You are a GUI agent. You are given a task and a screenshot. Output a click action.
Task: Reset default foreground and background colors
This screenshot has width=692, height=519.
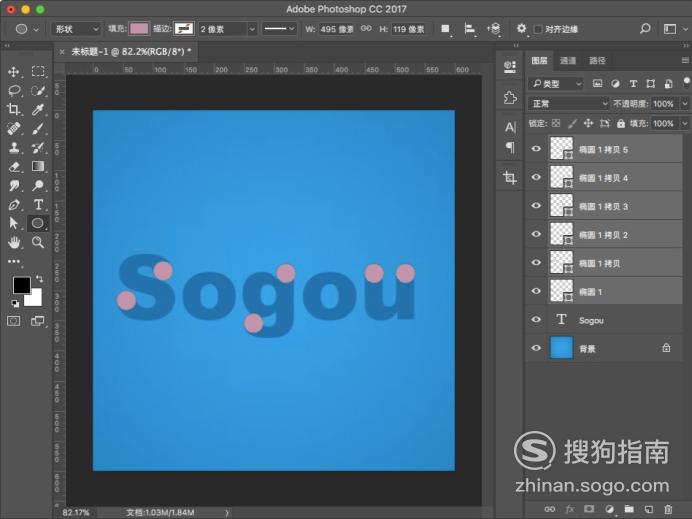(x=15, y=303)
